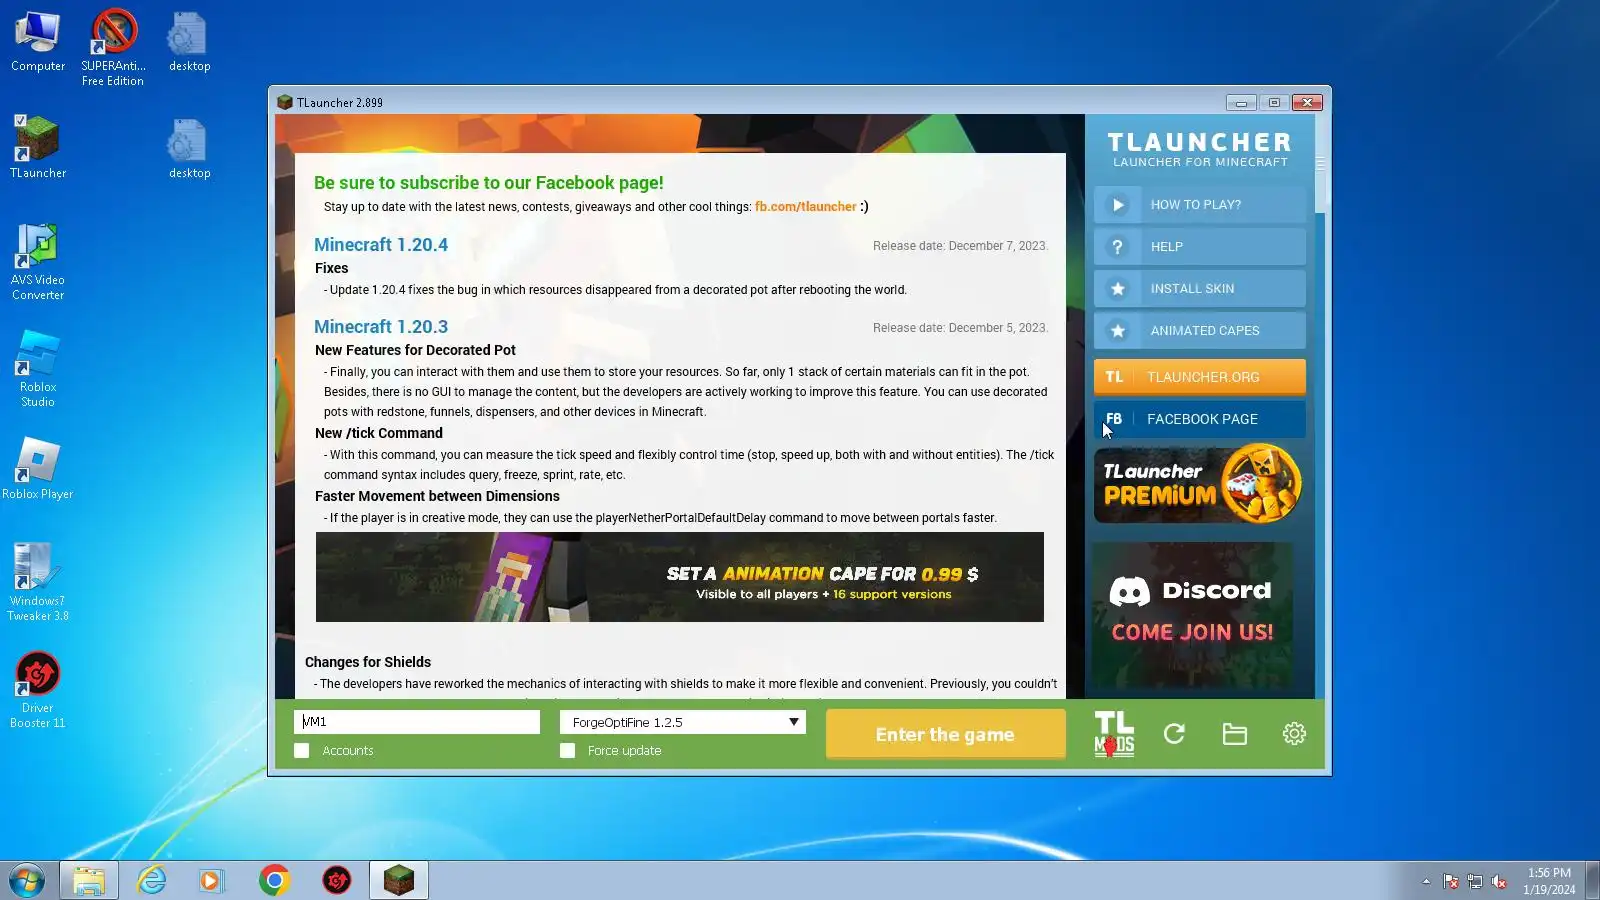Click the star icon beside Install Skin
Viewport: 1600px width, 900px height.
1118,289
